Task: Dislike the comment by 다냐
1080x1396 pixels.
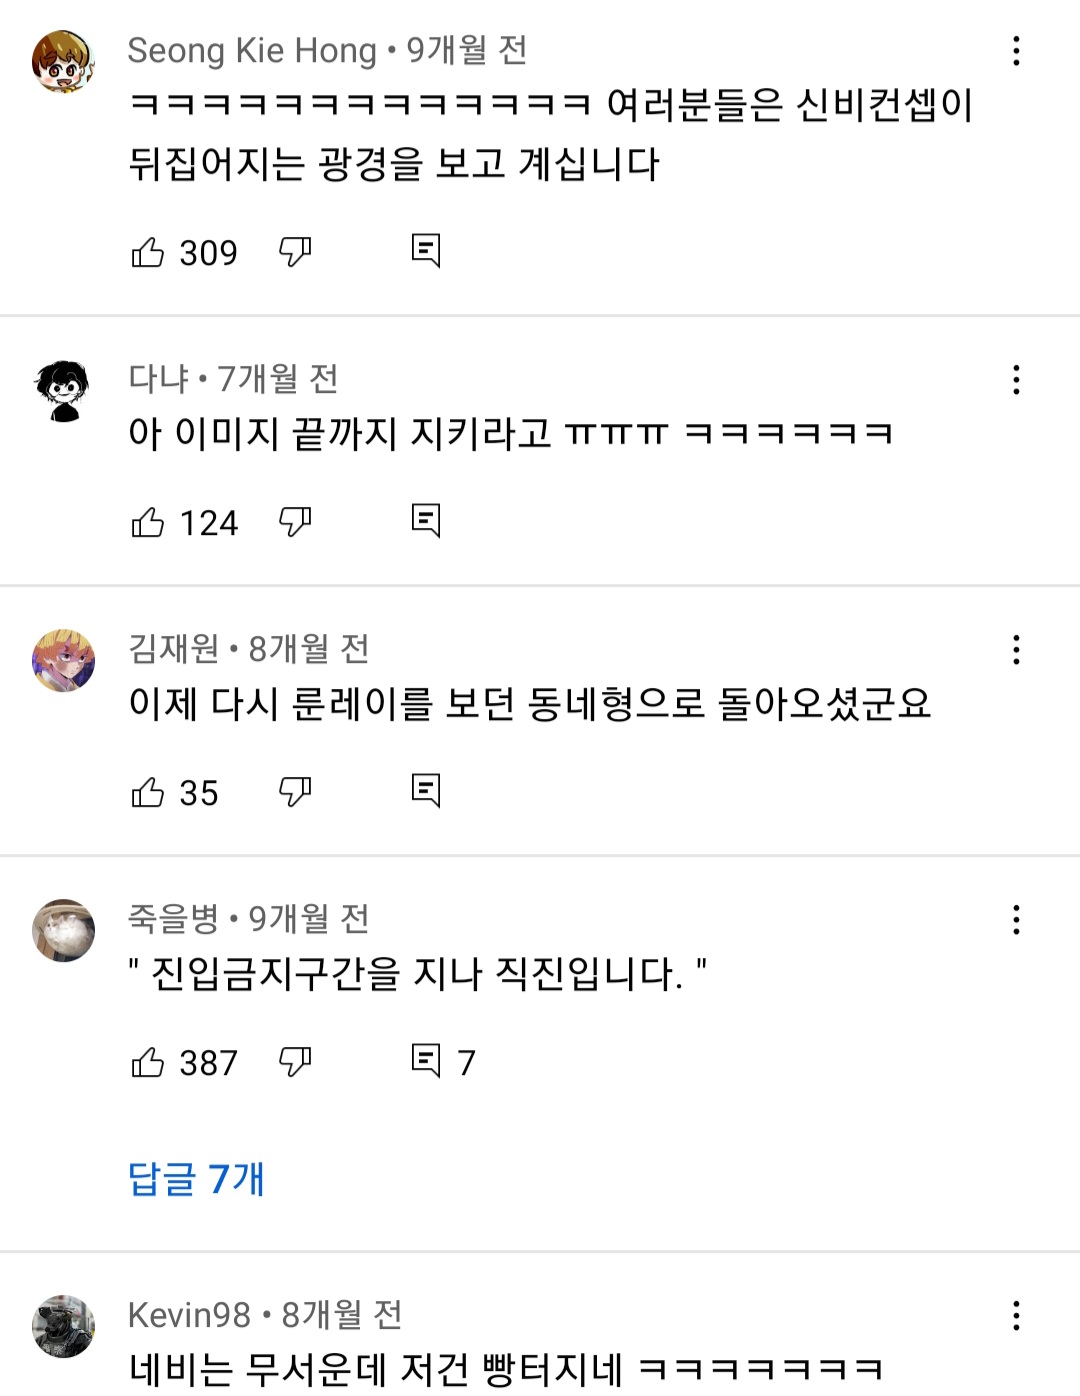Action: tap(295, 522)
